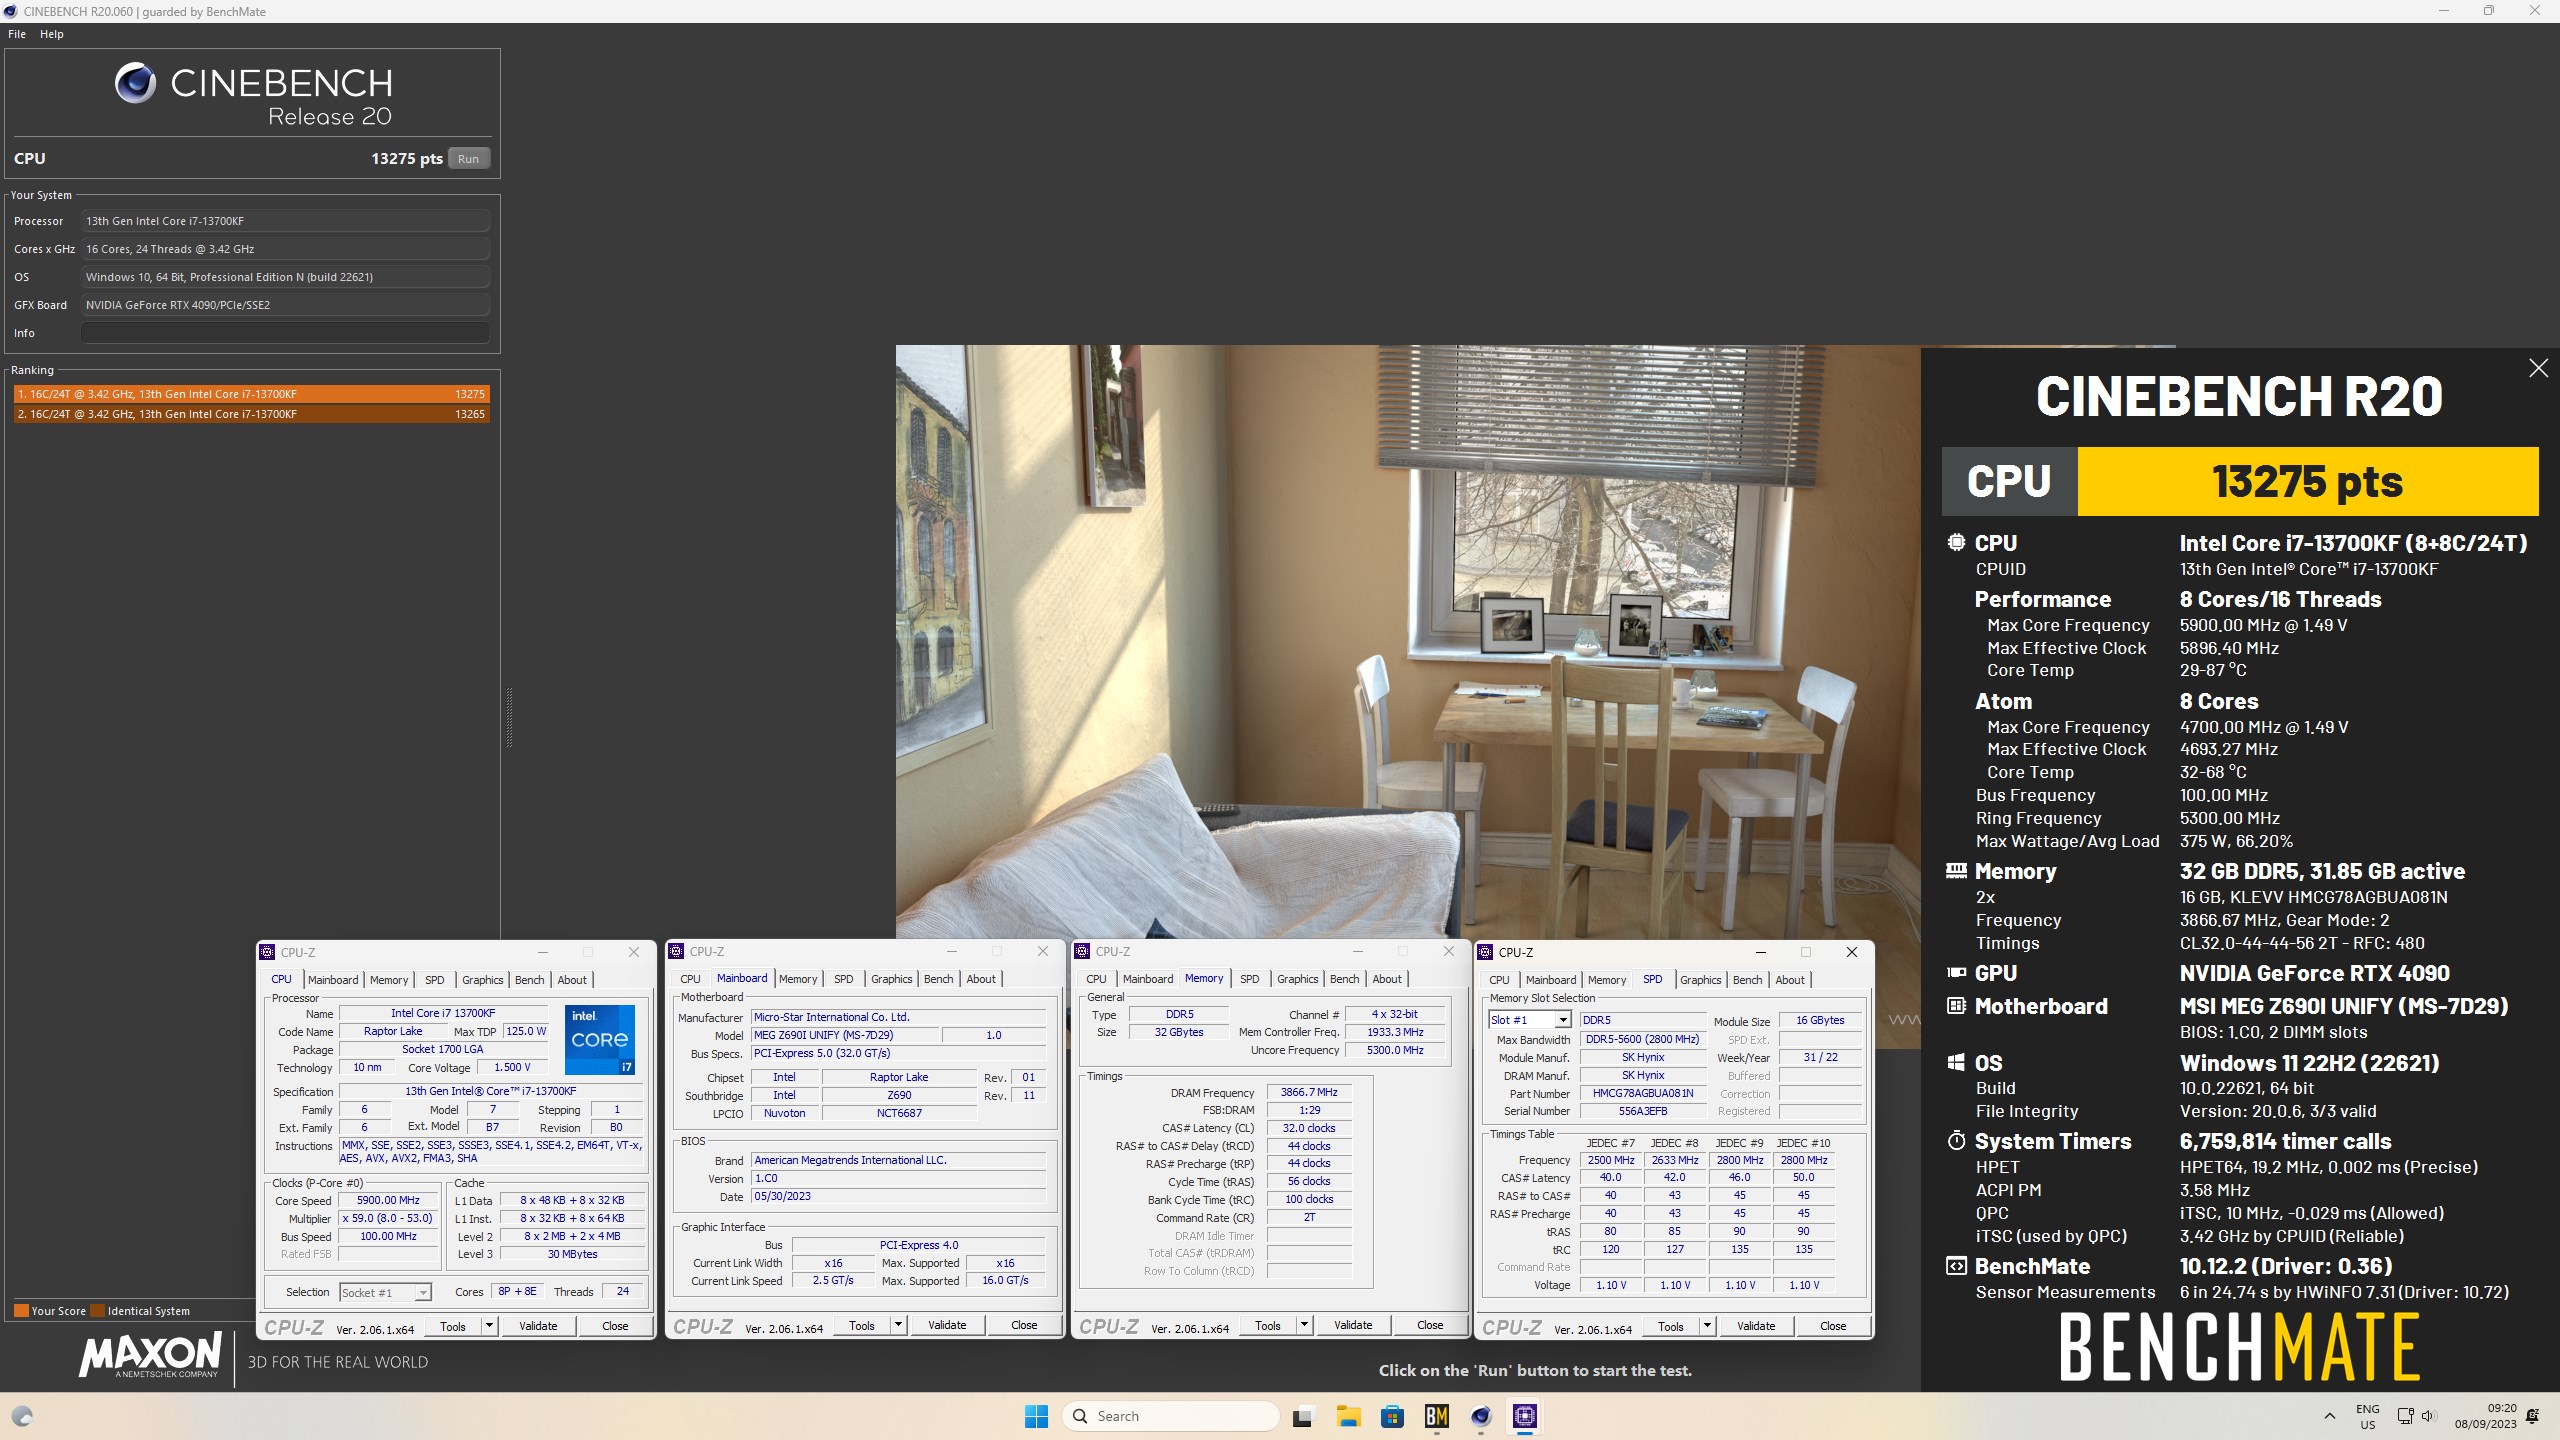Open the widgets icon at taskbar left

pos(22,1416)
